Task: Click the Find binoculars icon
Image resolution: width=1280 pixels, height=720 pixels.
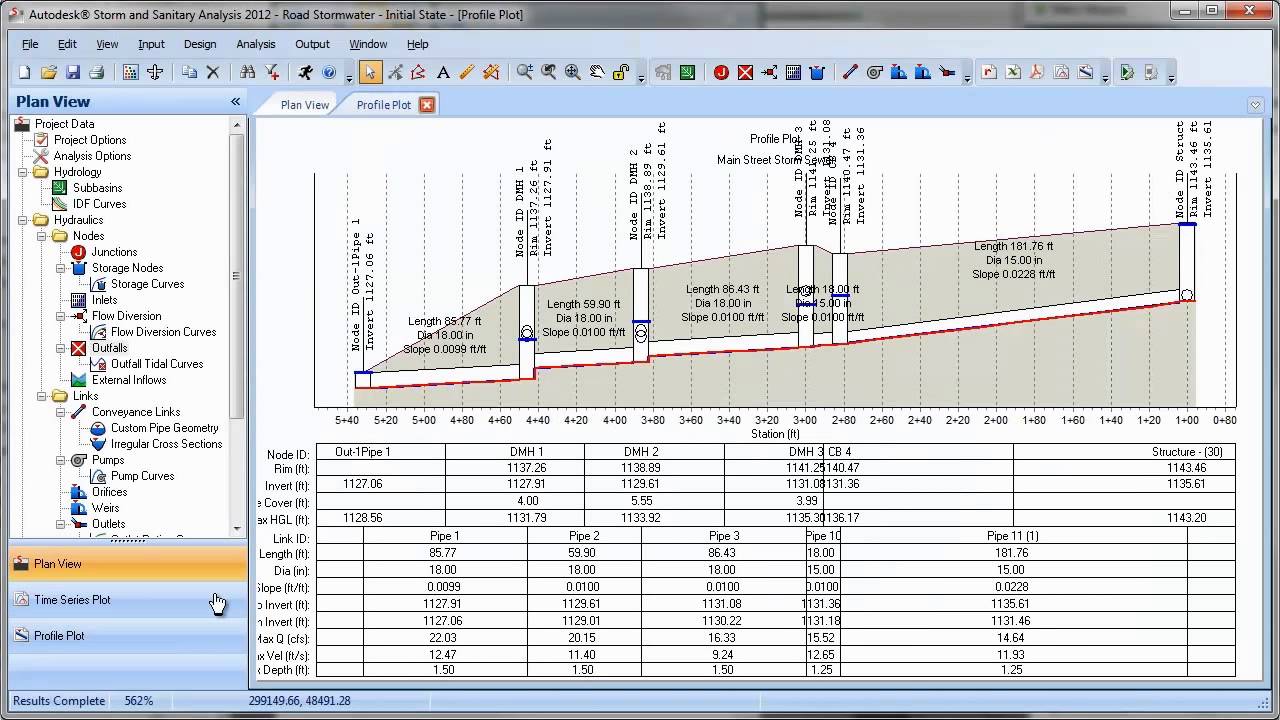Action: 247,72
